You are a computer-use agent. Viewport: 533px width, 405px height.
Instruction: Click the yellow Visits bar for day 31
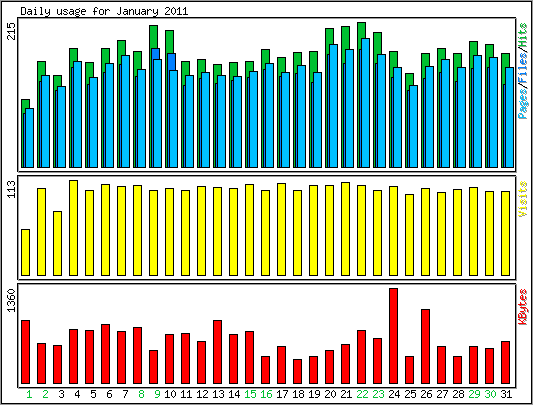click(x=505, y=233)
